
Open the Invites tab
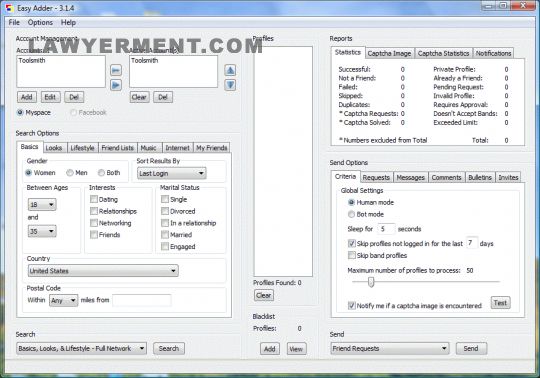(508, 177)
